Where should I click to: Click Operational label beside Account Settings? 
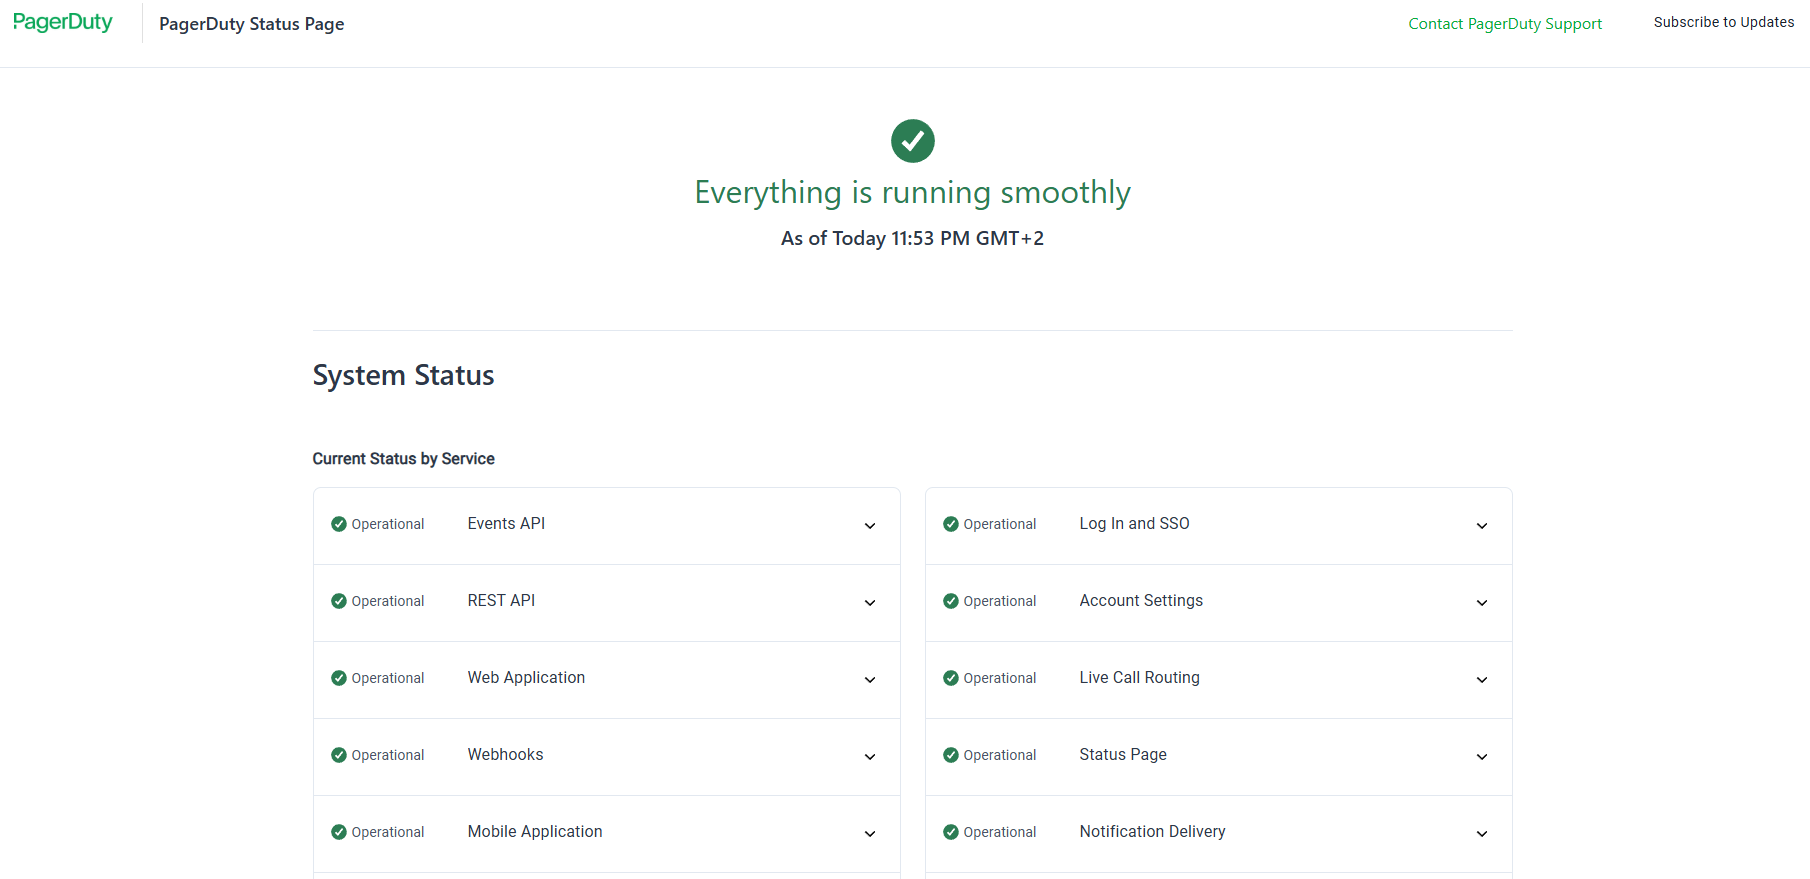(x=999, y=601)
